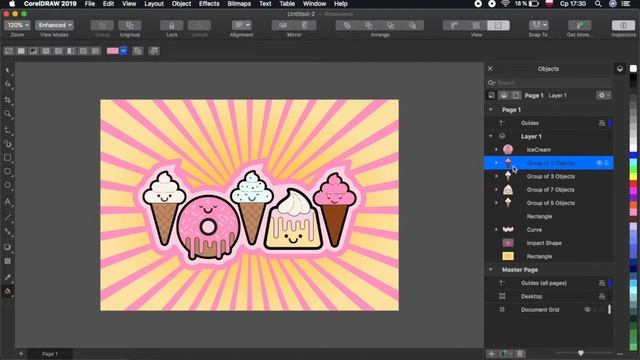The width and height of the screenshot is (640, 360).
Task: Delete selected object with trash icon
Action: (520, 353)
